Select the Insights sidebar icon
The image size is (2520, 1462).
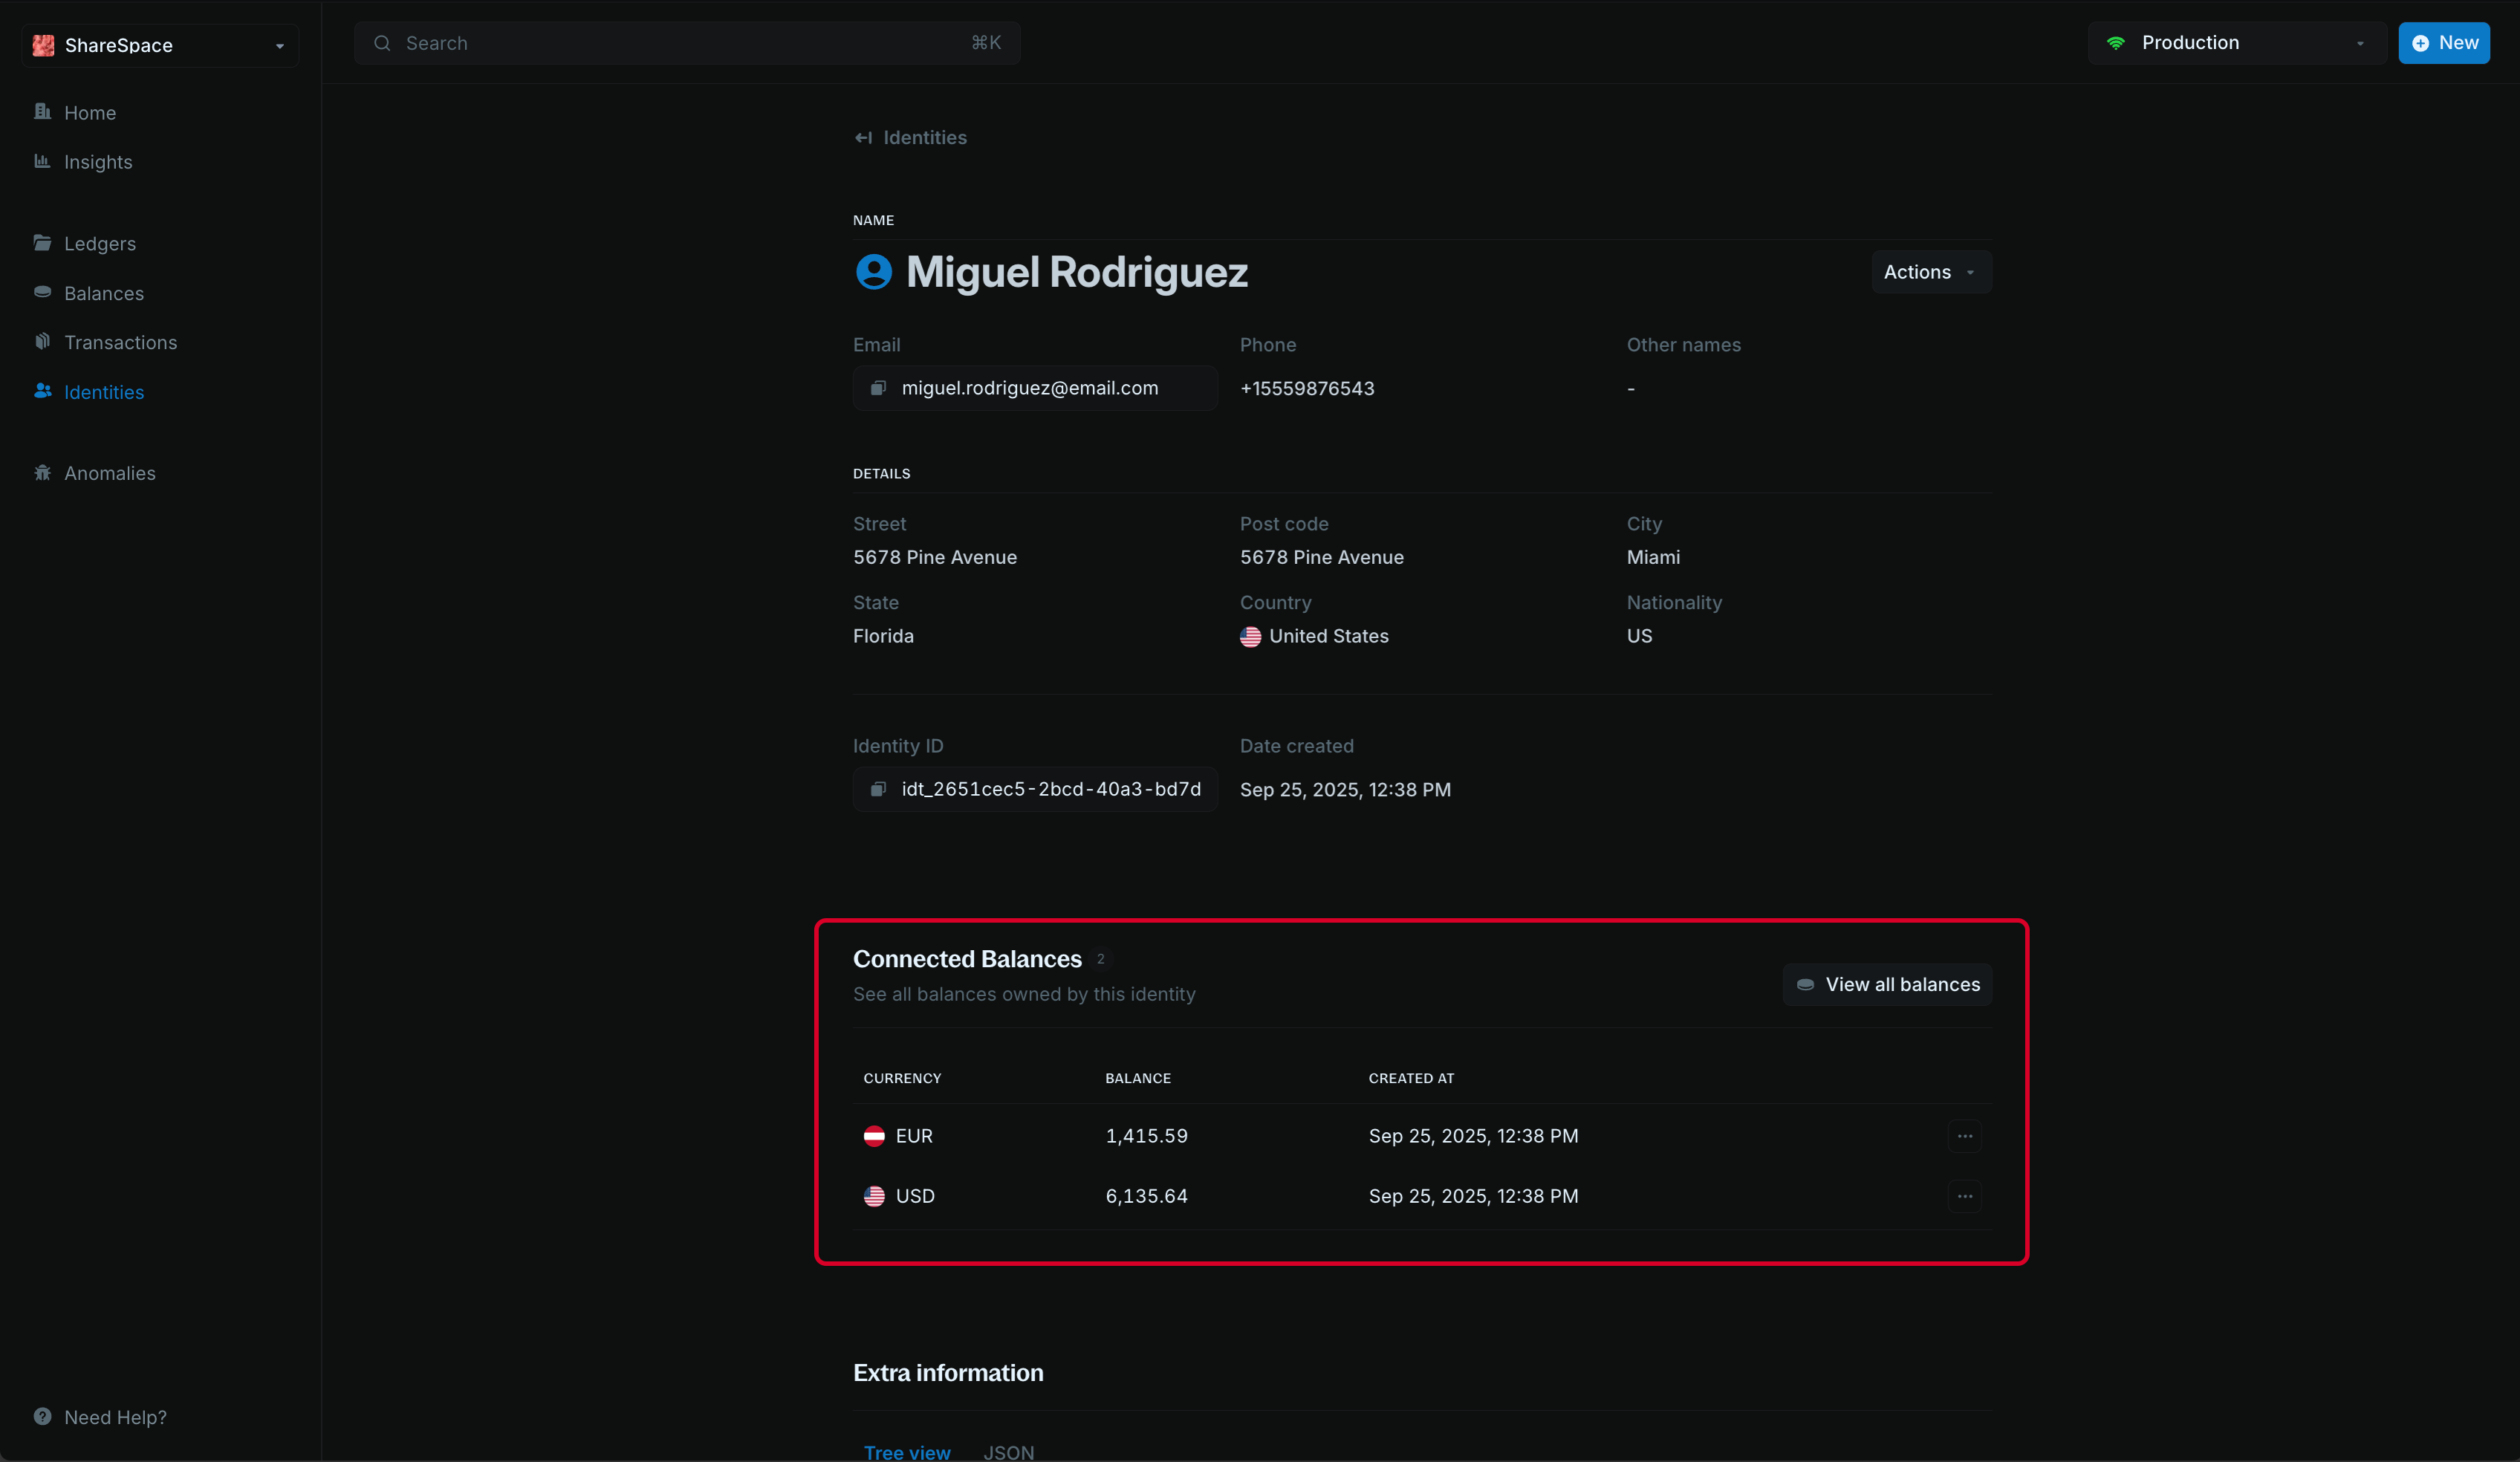point(42,161)
